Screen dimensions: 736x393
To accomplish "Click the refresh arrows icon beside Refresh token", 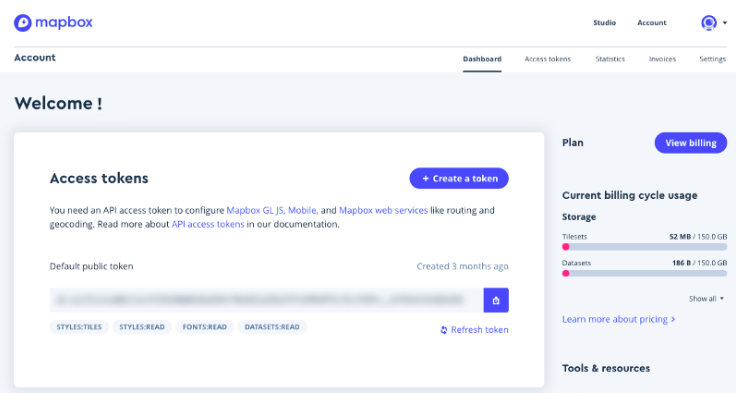I will (x=444, y=330).
